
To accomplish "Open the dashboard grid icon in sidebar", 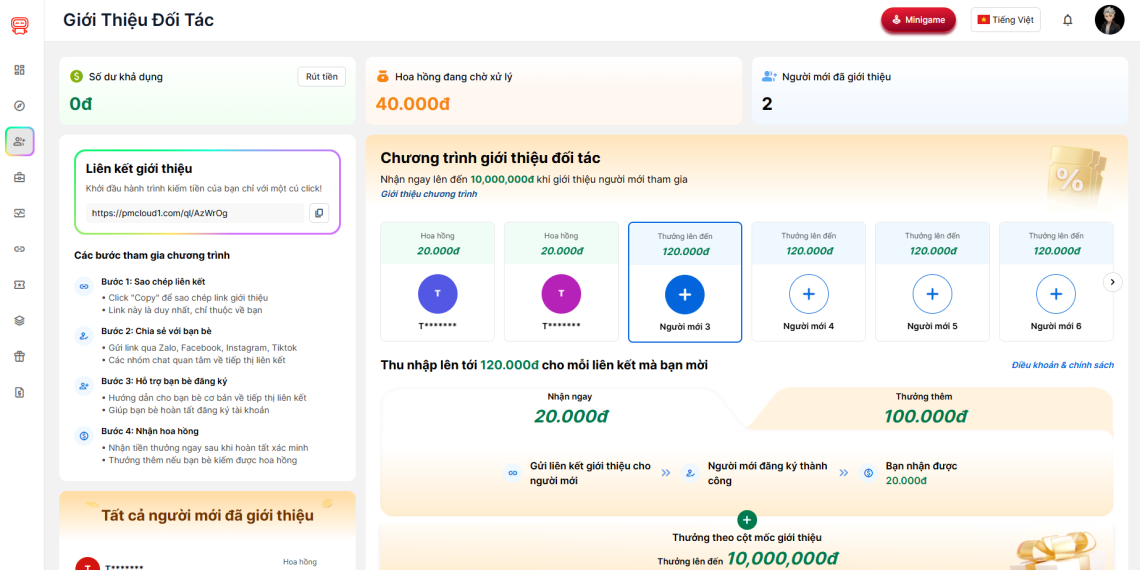I will 20,70.
